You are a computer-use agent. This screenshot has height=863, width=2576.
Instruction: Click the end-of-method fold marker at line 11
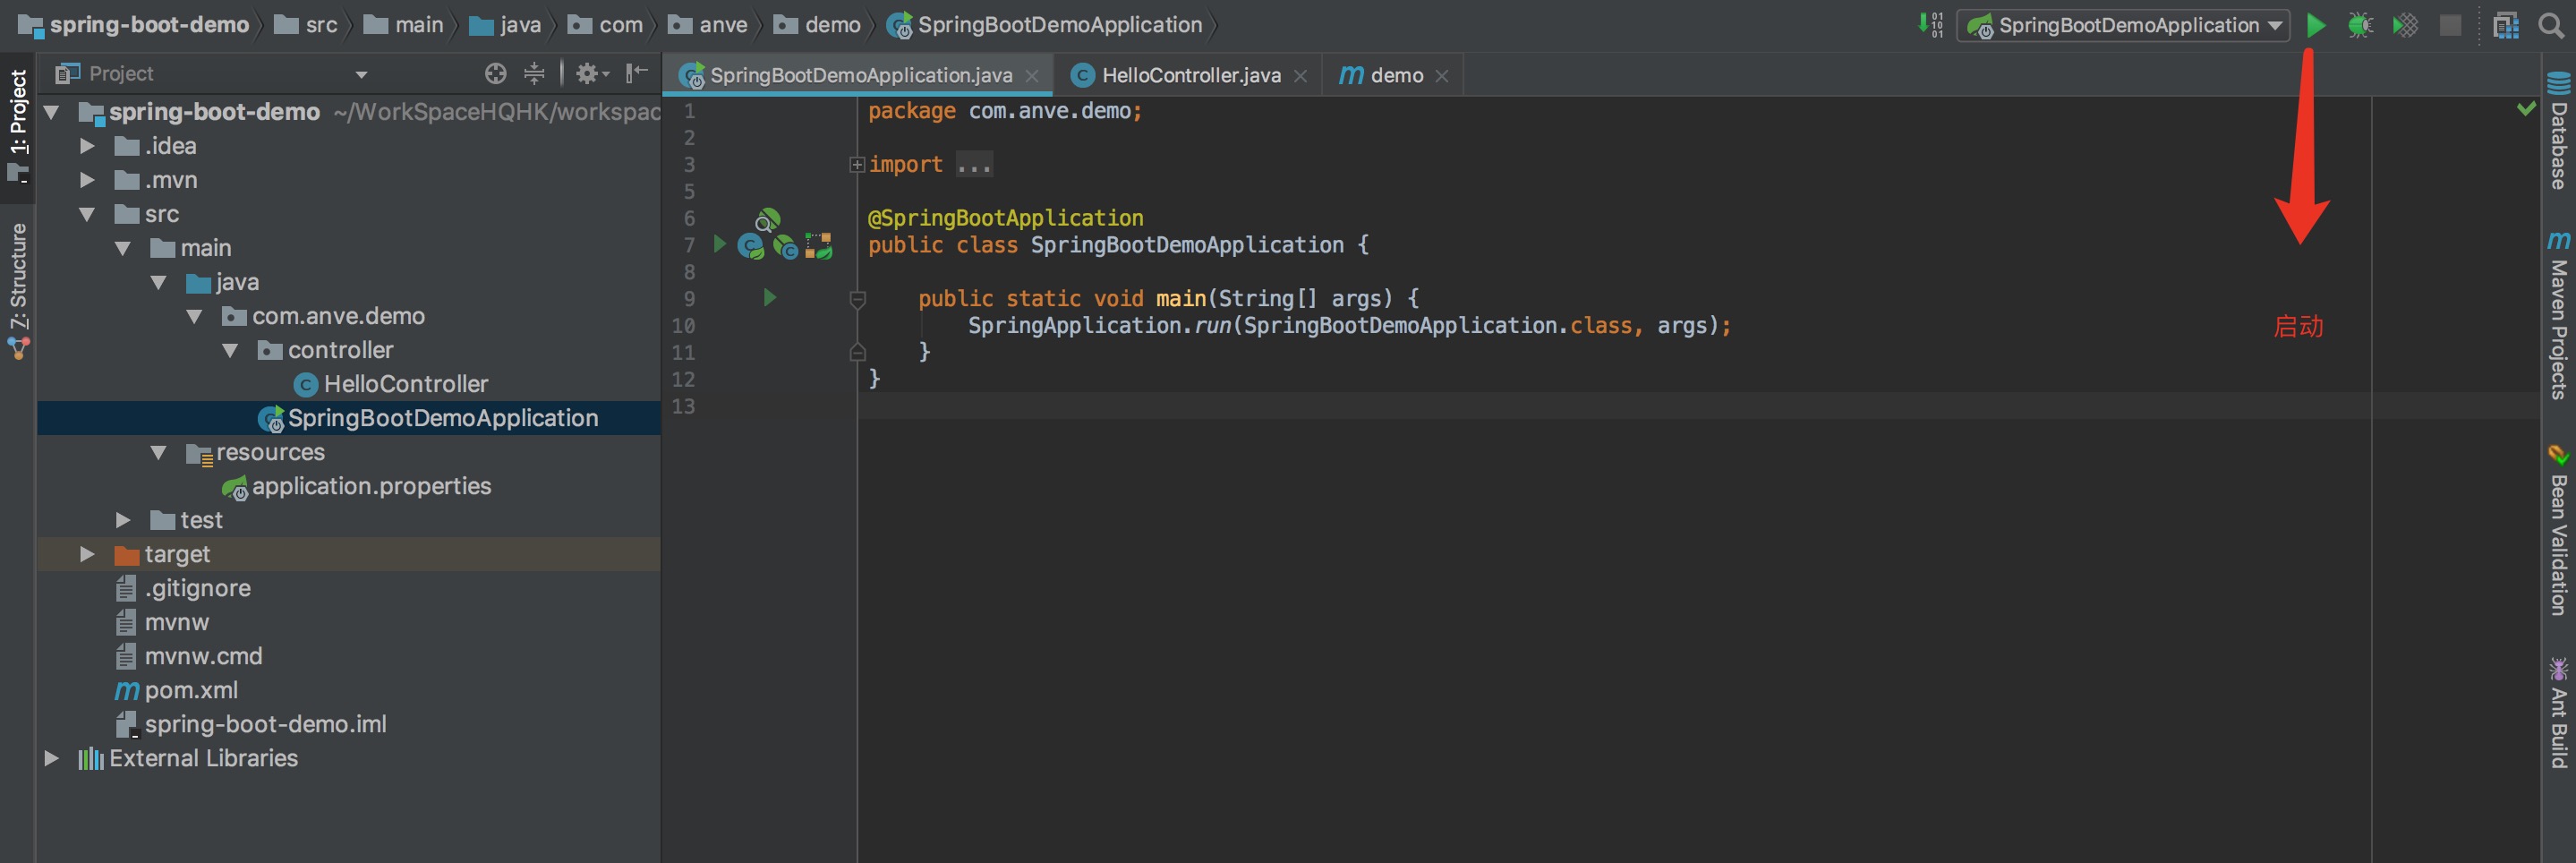tap(857, 352)
